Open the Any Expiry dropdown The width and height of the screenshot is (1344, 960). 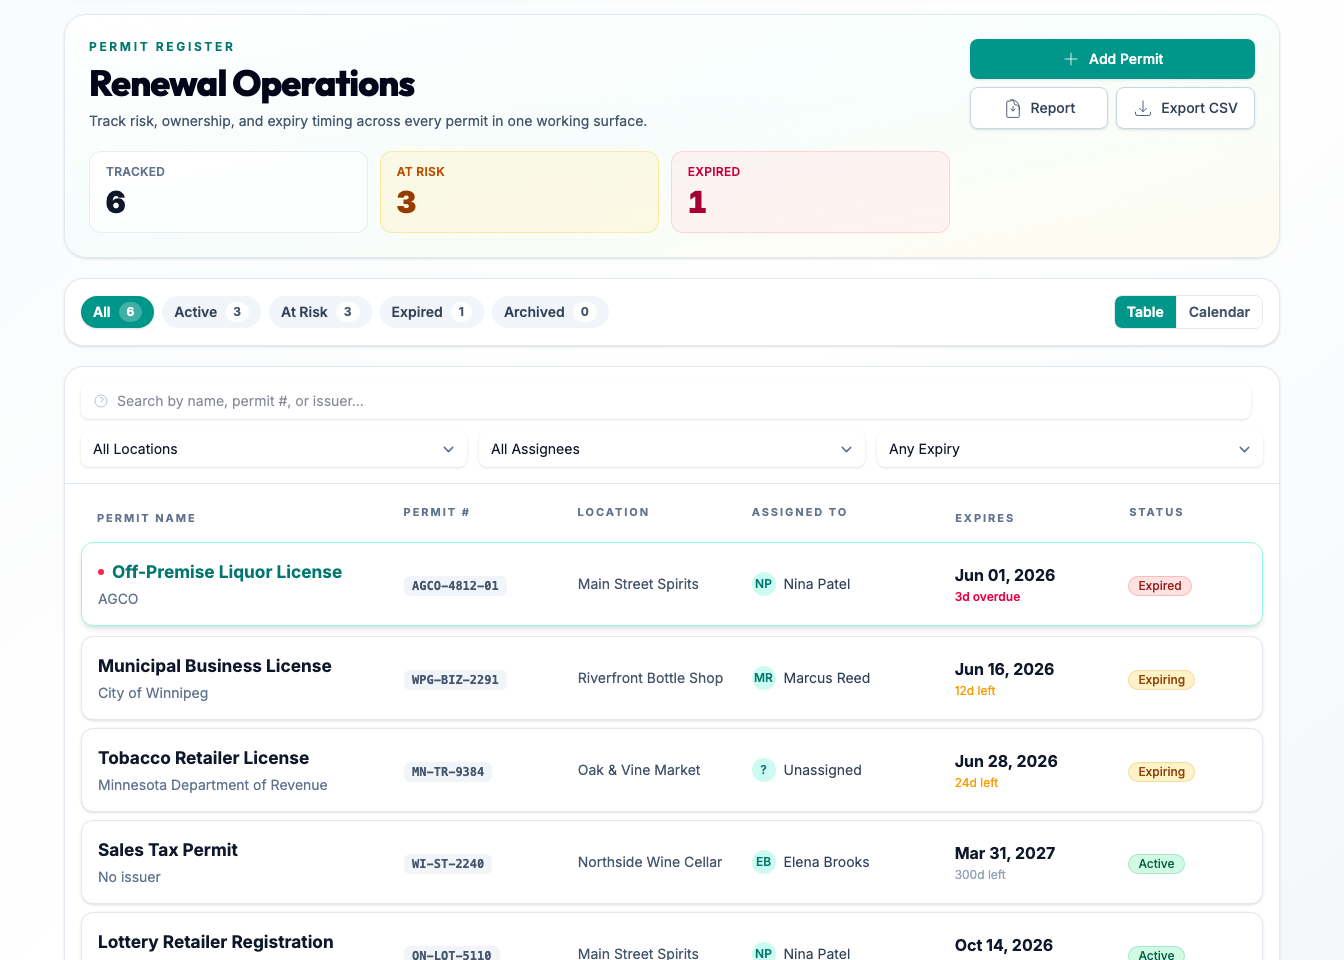(x=1070, y=449)
